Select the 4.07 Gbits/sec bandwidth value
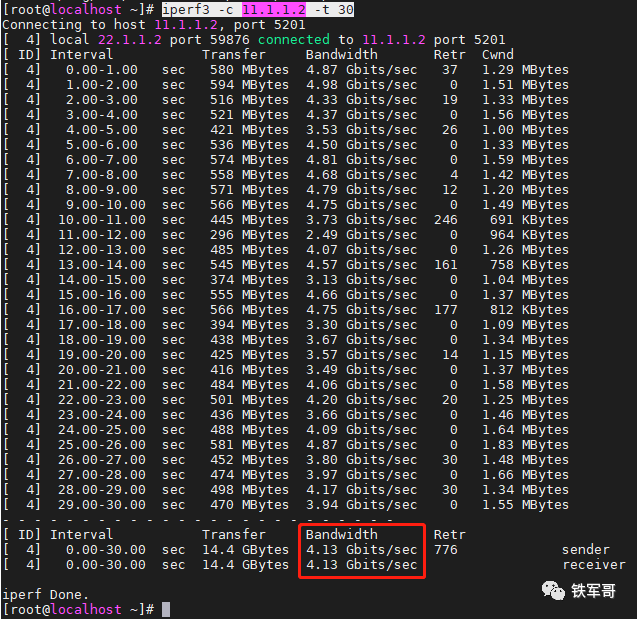 pyautogui.click(x=362, y=250)
